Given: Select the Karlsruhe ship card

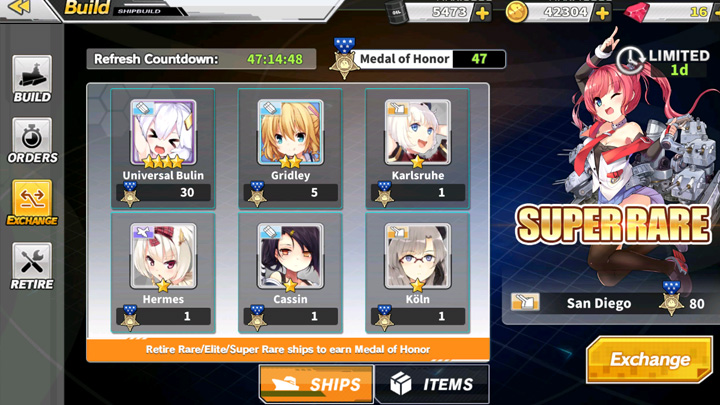Looking at the screenshot, I should [x=417, y=149].
